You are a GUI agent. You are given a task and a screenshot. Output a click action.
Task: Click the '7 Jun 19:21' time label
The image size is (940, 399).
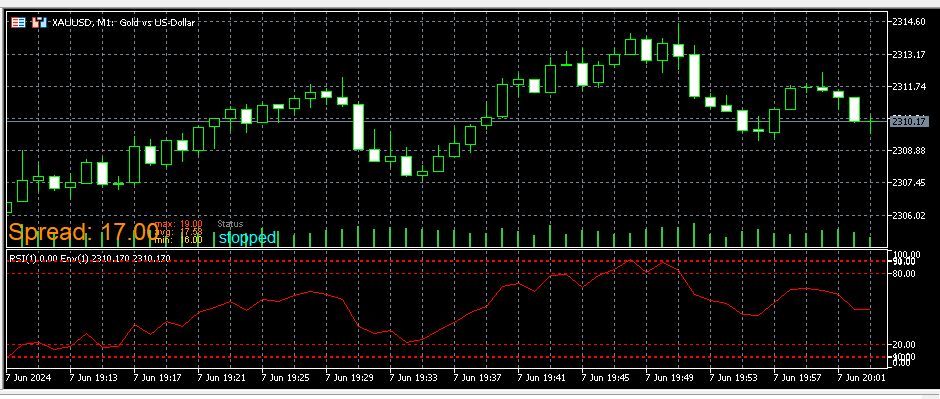tap(221, 378)
